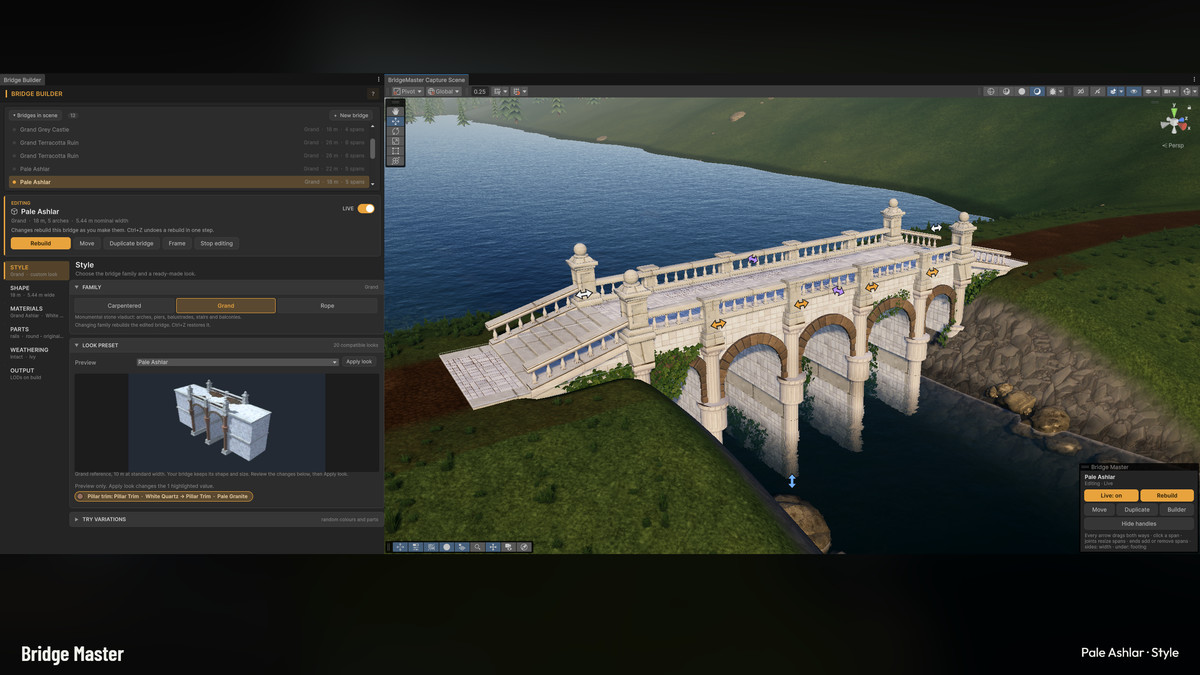1200x675 pixels.
Task: Toggle scene lighting icon in scene toolbar
Action: pyautogui.click(x=1097, y=91)
